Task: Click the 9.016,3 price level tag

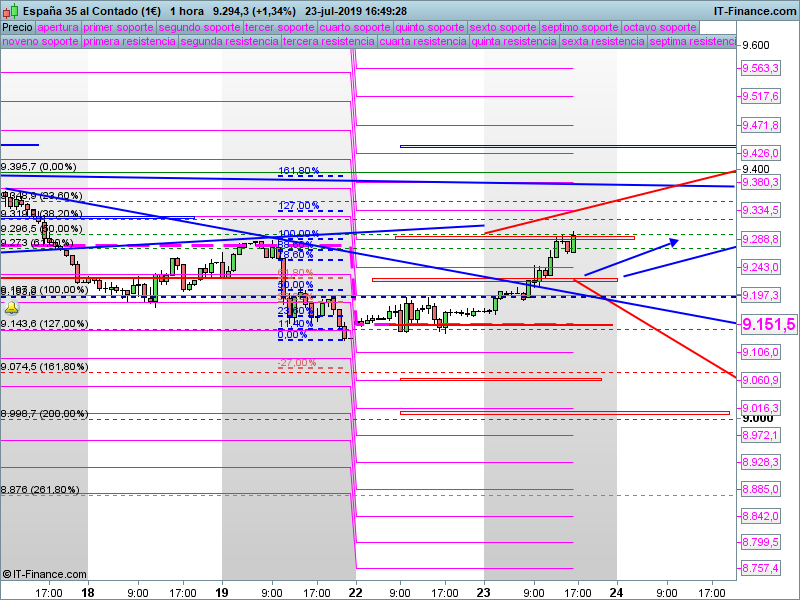Action: (760, 408)
